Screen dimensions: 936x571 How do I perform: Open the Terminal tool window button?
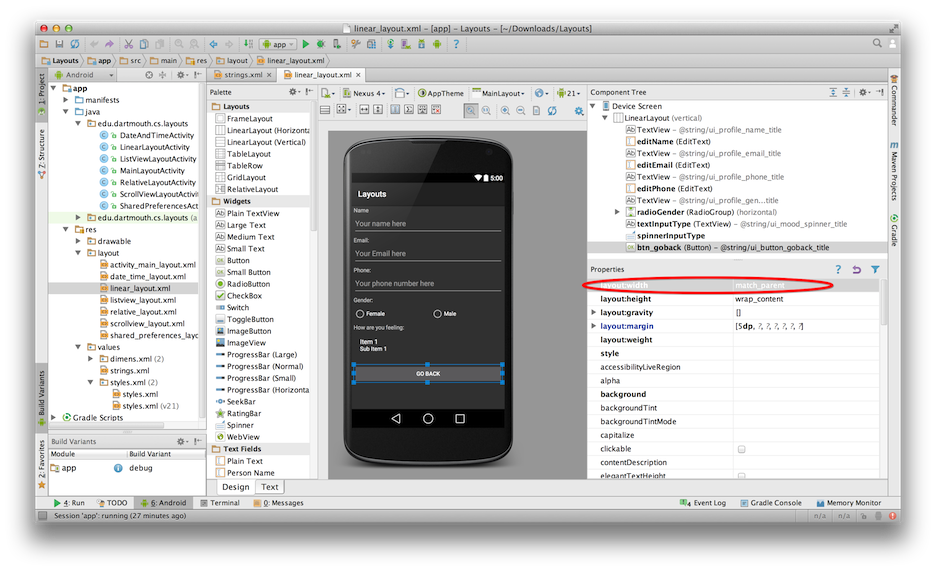(x=218, y=503)
